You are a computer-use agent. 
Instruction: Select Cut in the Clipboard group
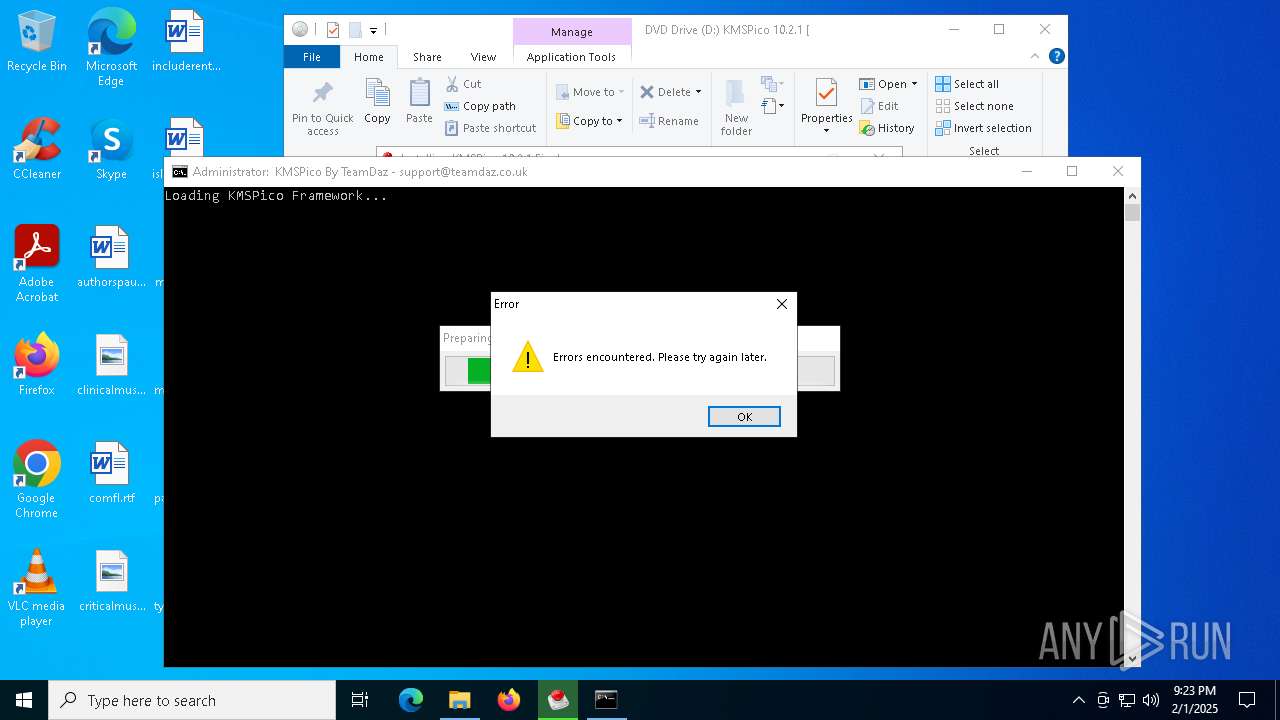pyautogui.click(x=463, y=84)
